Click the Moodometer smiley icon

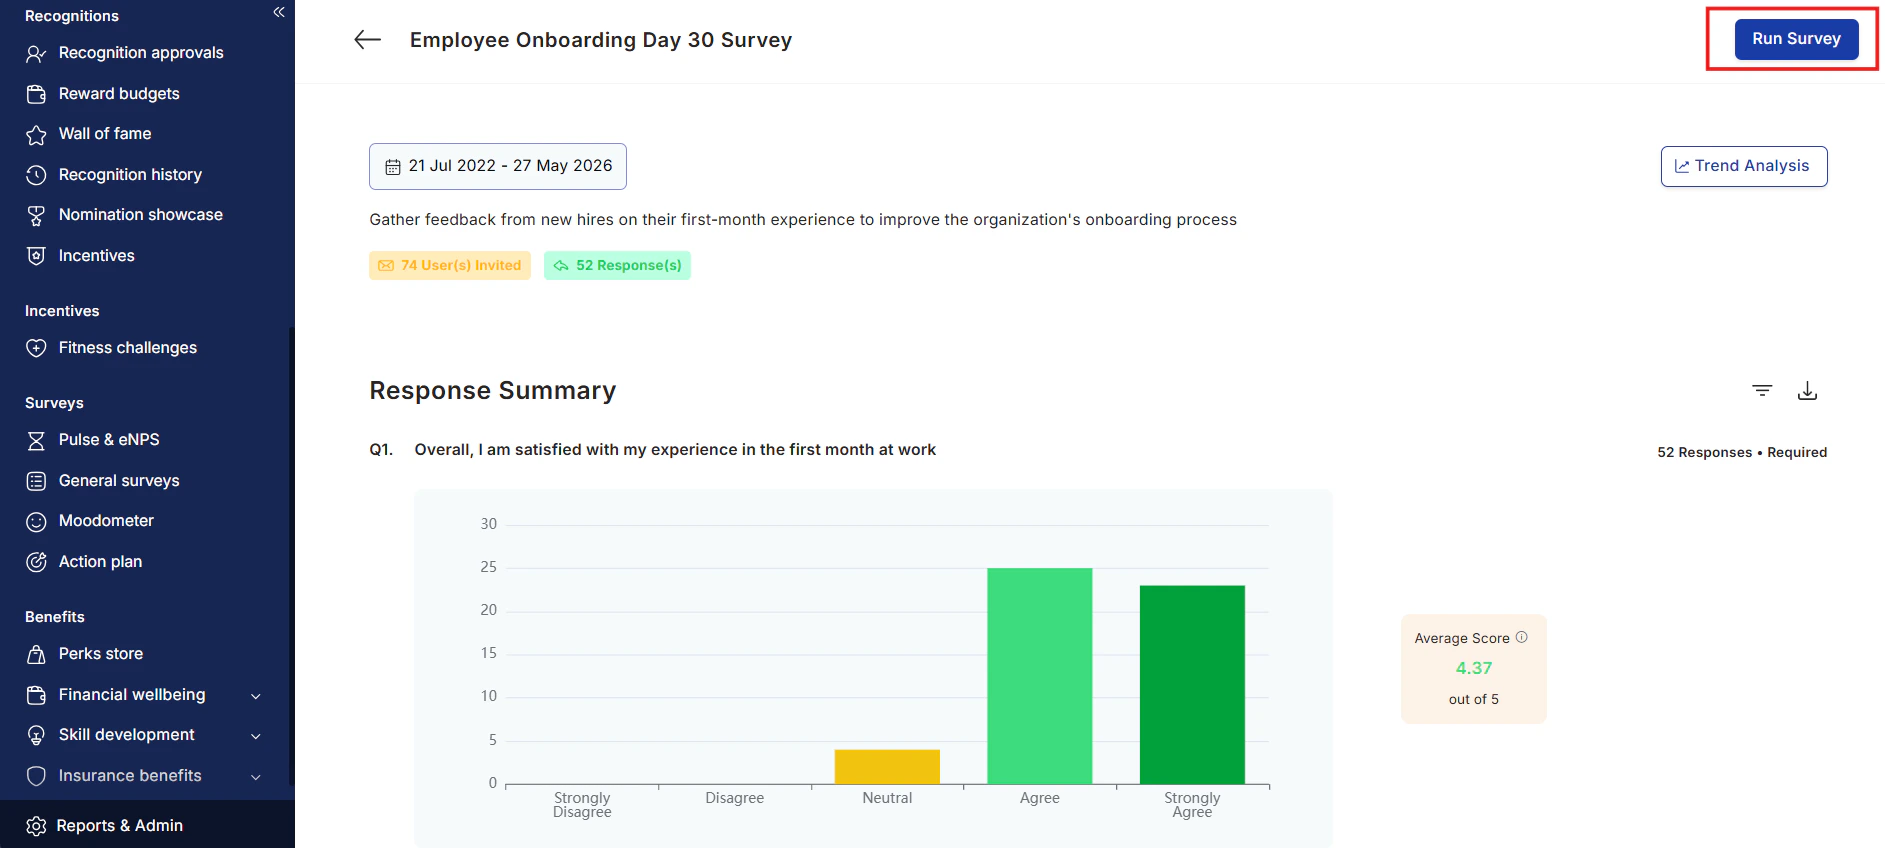click(36, 521)
